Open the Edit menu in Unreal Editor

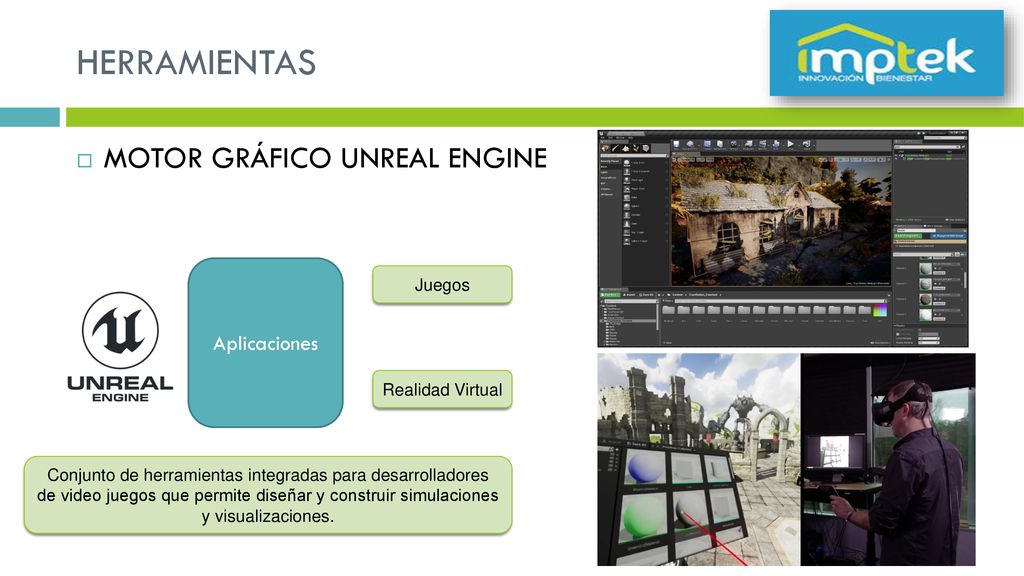tap(611, 137)
